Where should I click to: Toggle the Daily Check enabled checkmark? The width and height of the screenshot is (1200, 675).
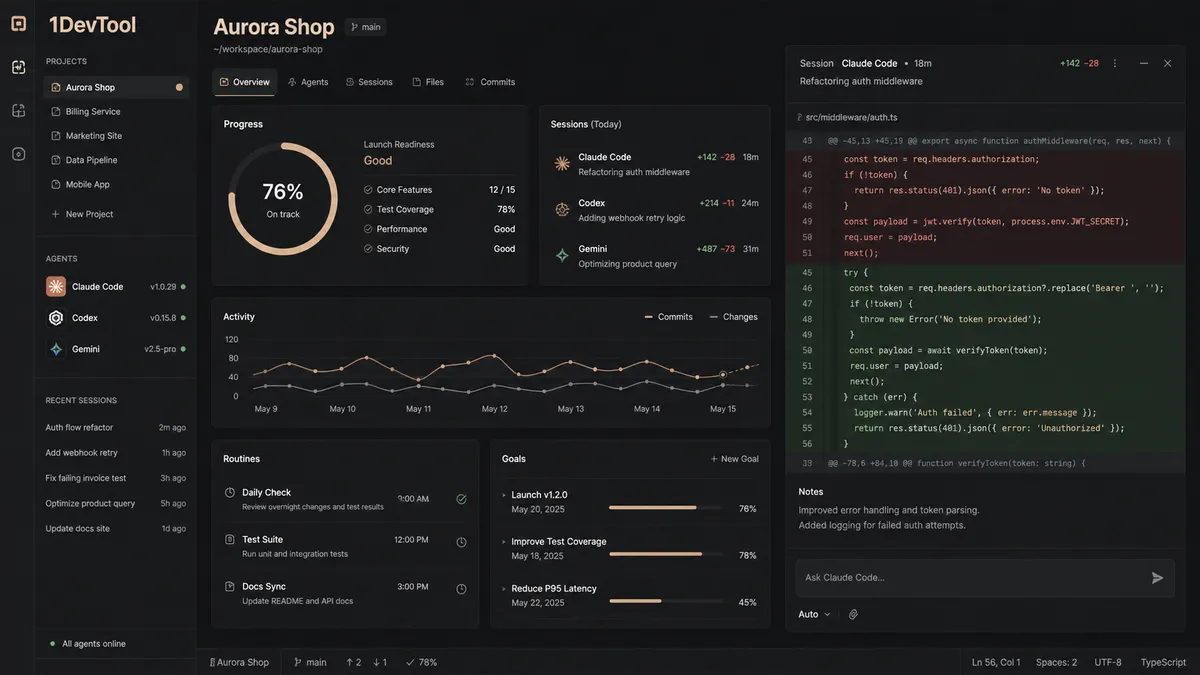tap(461, 498)
